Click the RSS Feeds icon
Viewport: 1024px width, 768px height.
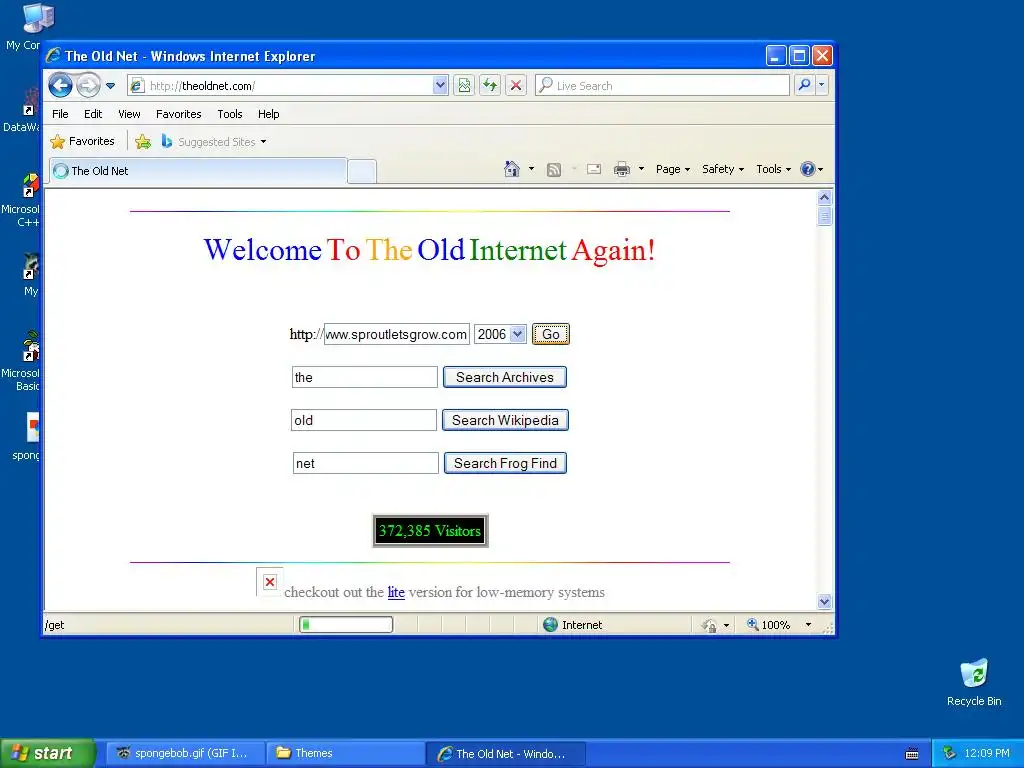click(x=554, y=170)
